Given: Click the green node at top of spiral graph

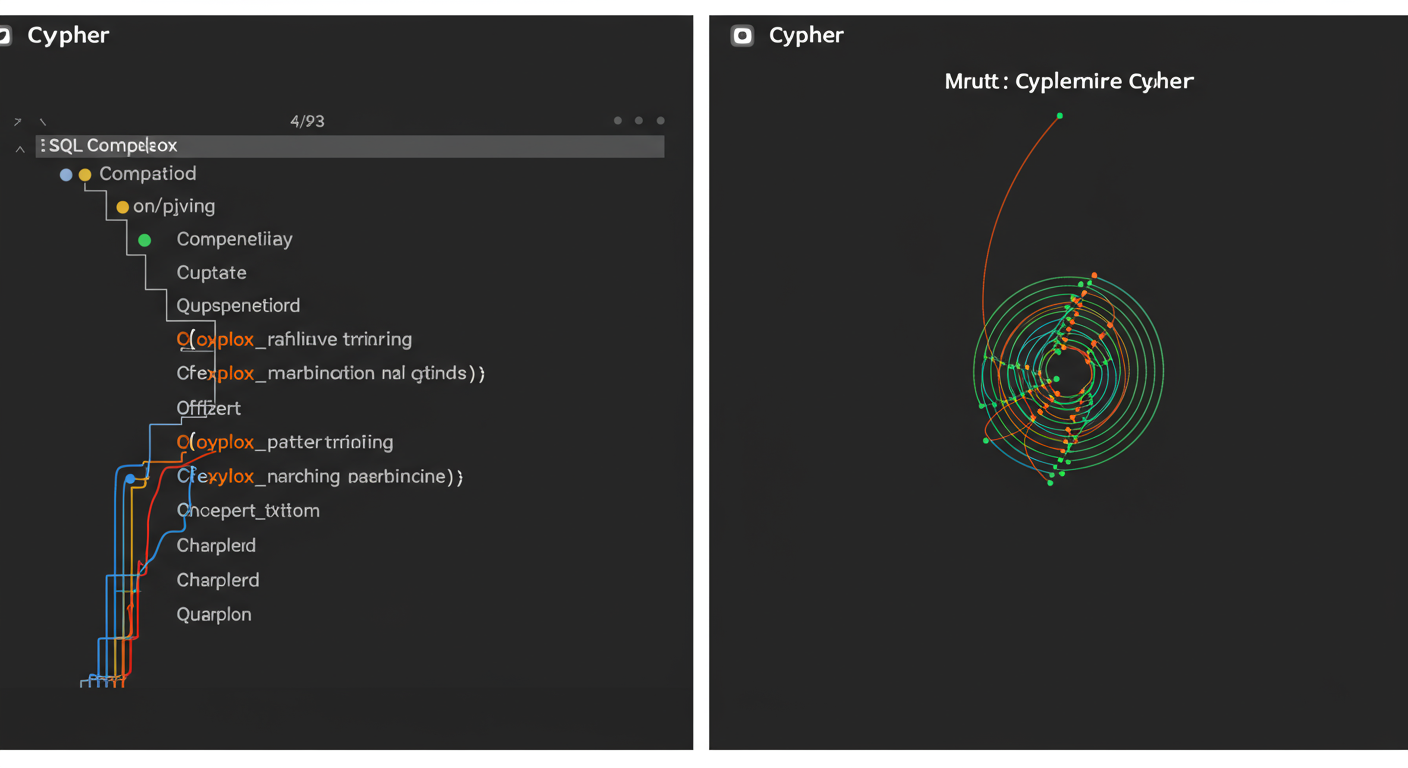Looking at the screenshot, I should (x=1060, y=116).
